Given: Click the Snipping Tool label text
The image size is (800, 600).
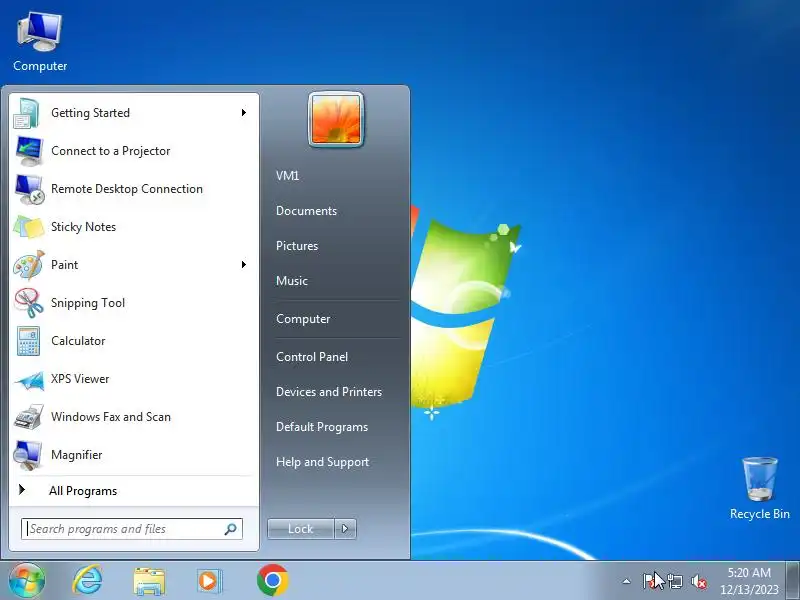Looking at the screenshot, I should (88, 303).
